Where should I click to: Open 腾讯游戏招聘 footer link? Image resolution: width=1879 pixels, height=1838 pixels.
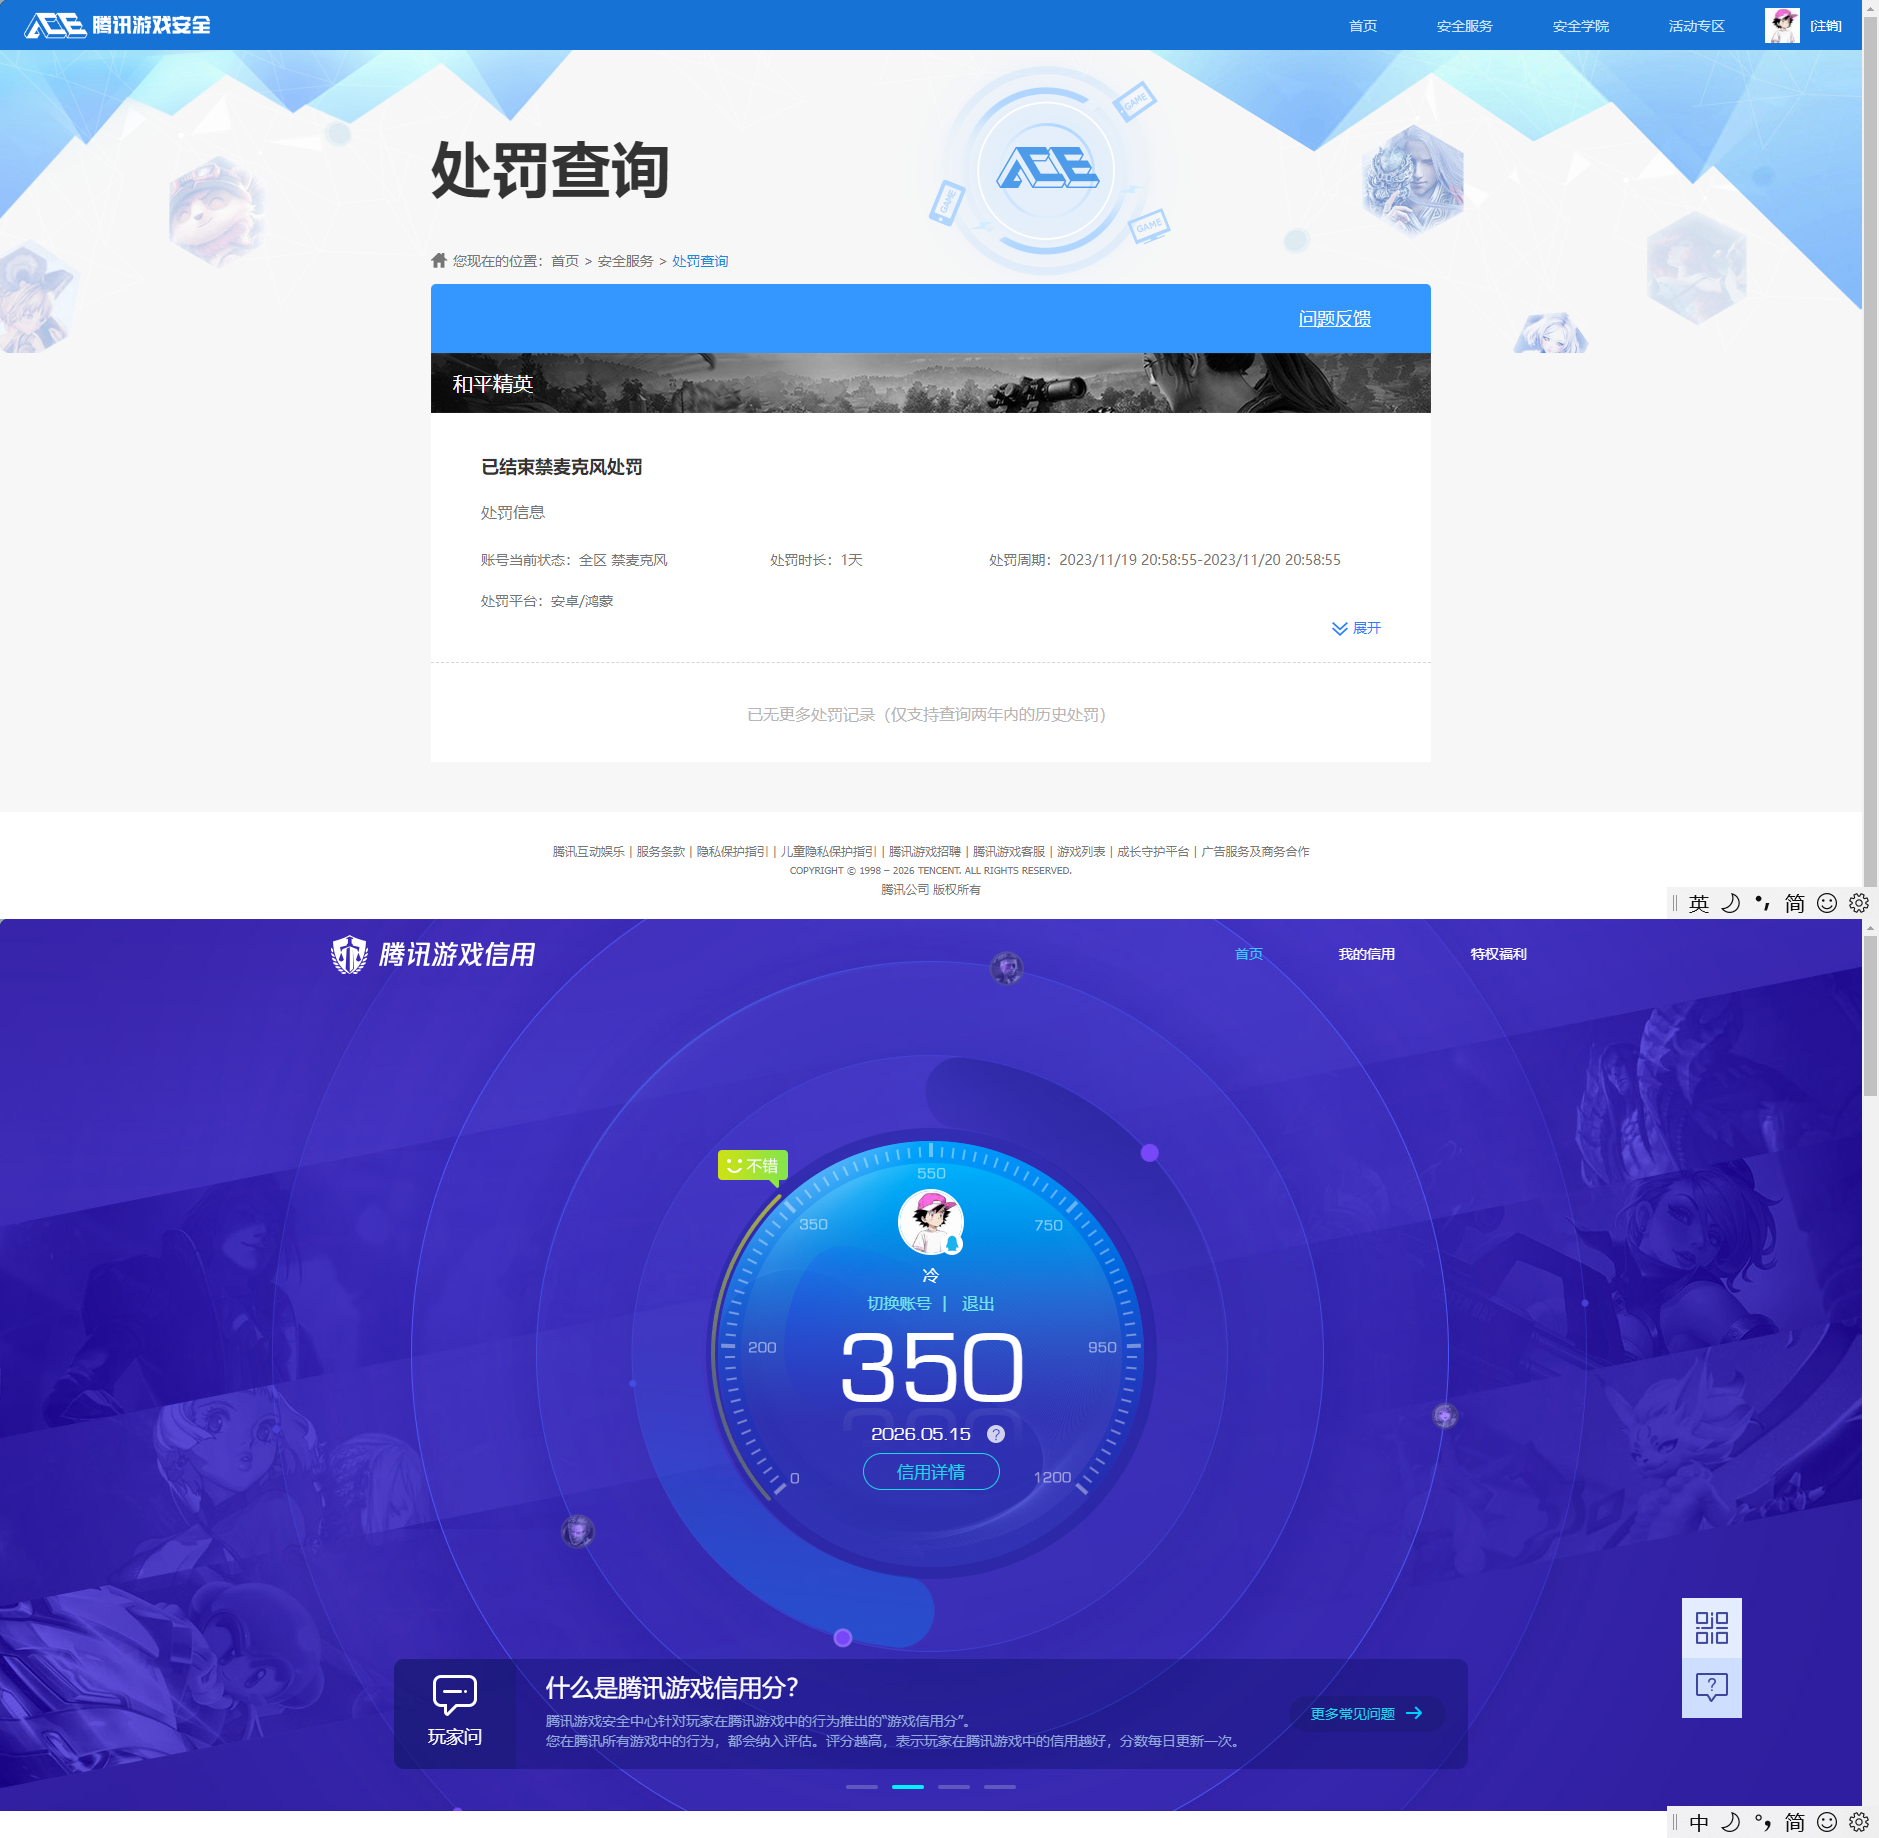click(x=925, y=852)
